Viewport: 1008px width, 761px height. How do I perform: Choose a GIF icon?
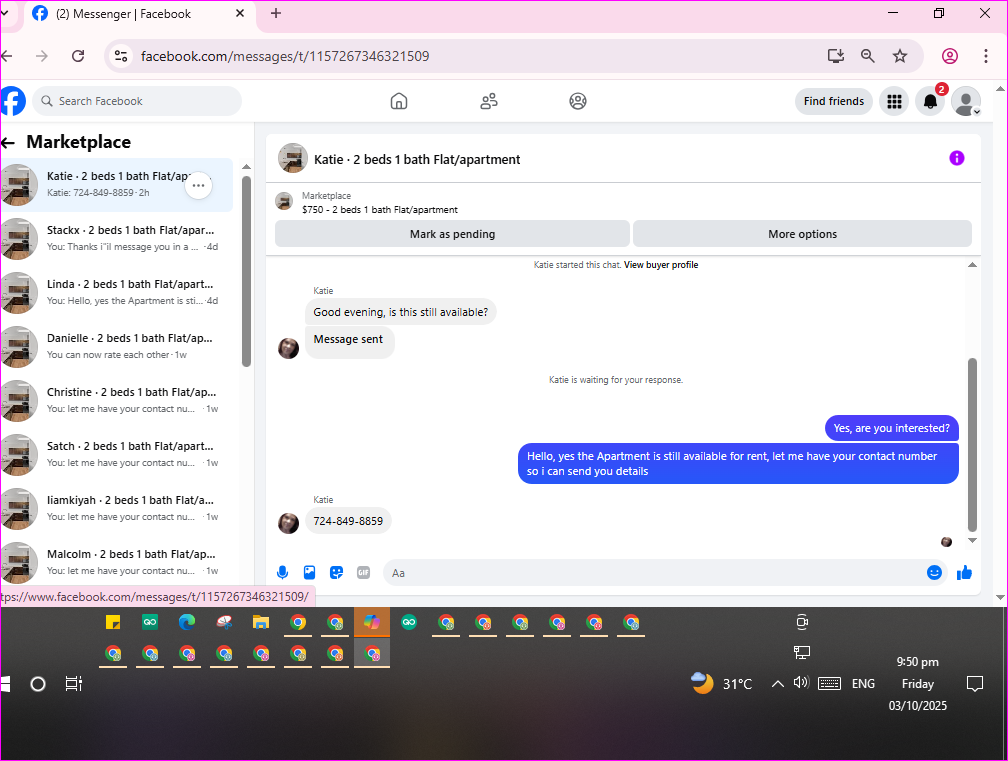(x=363, y=573)
